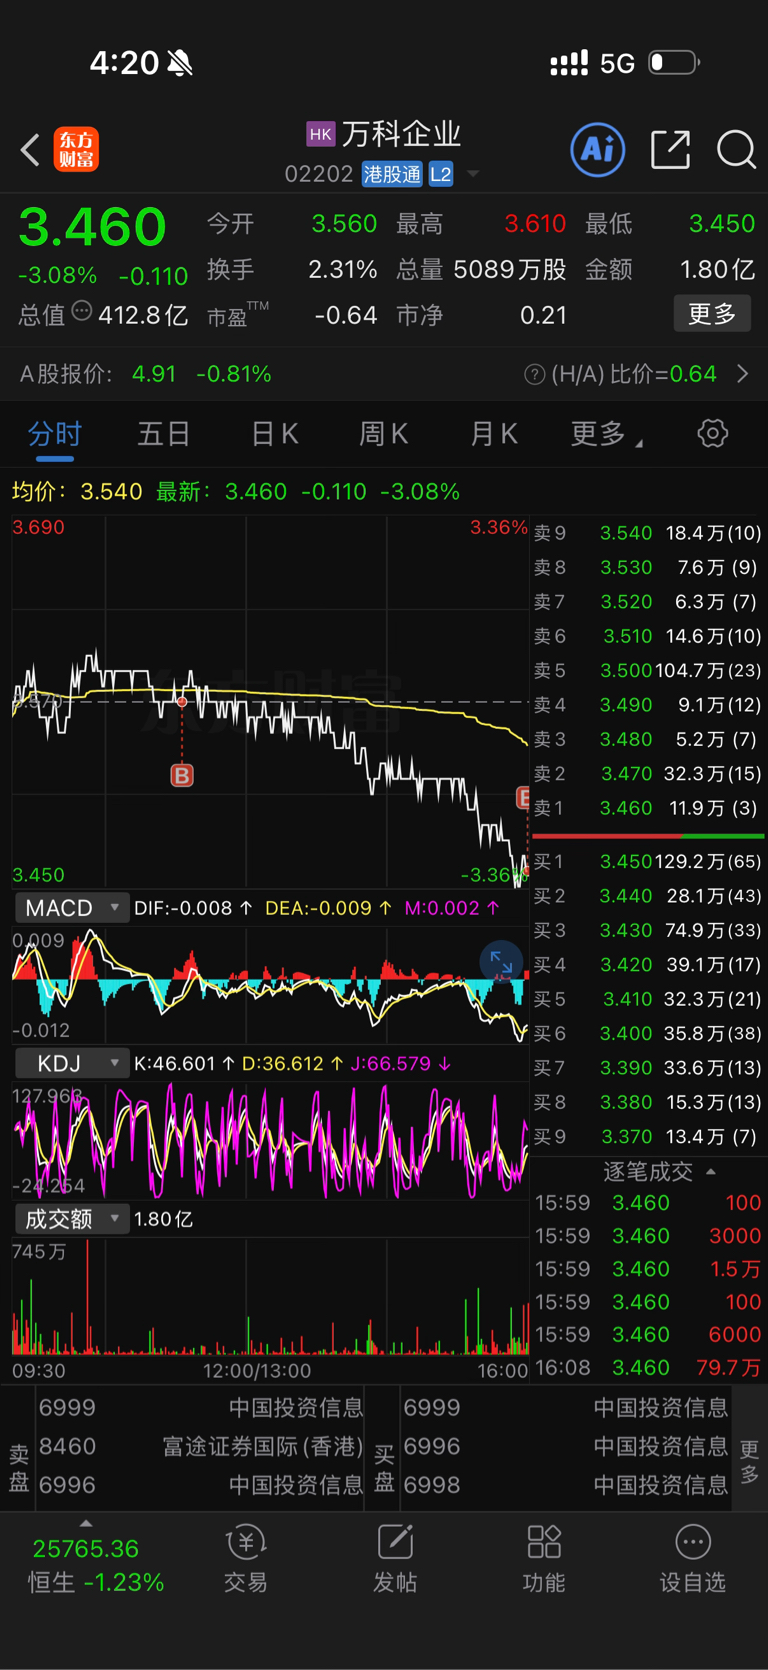This screenshot has height=1670, width=768.
Task: Tap the 卖9 3.540 order row
Action: coord(648,533)
